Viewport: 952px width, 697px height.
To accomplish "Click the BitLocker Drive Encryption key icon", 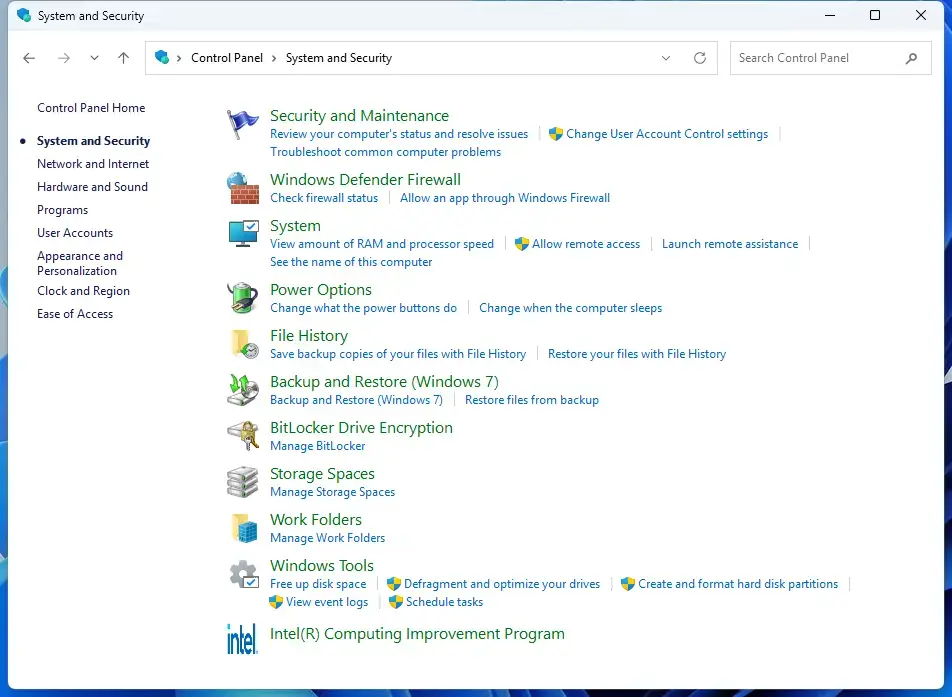I will (243, 436).
